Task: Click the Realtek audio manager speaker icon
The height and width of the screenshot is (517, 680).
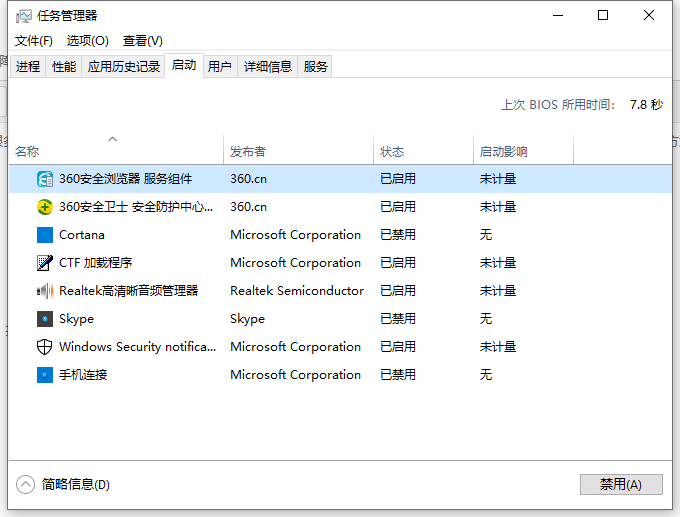Action: tap(44, 291)
